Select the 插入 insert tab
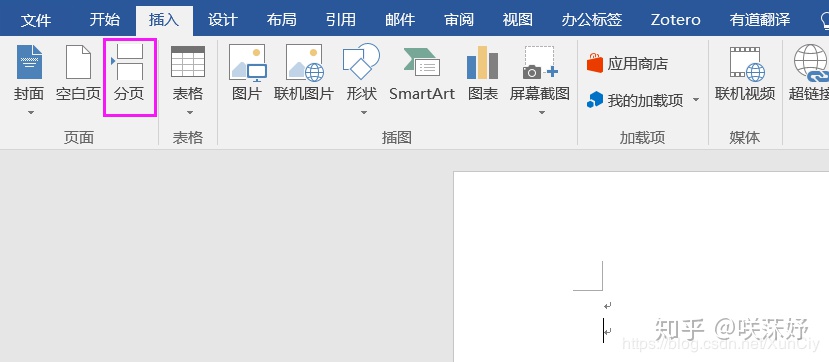 [x=164, y=20]
